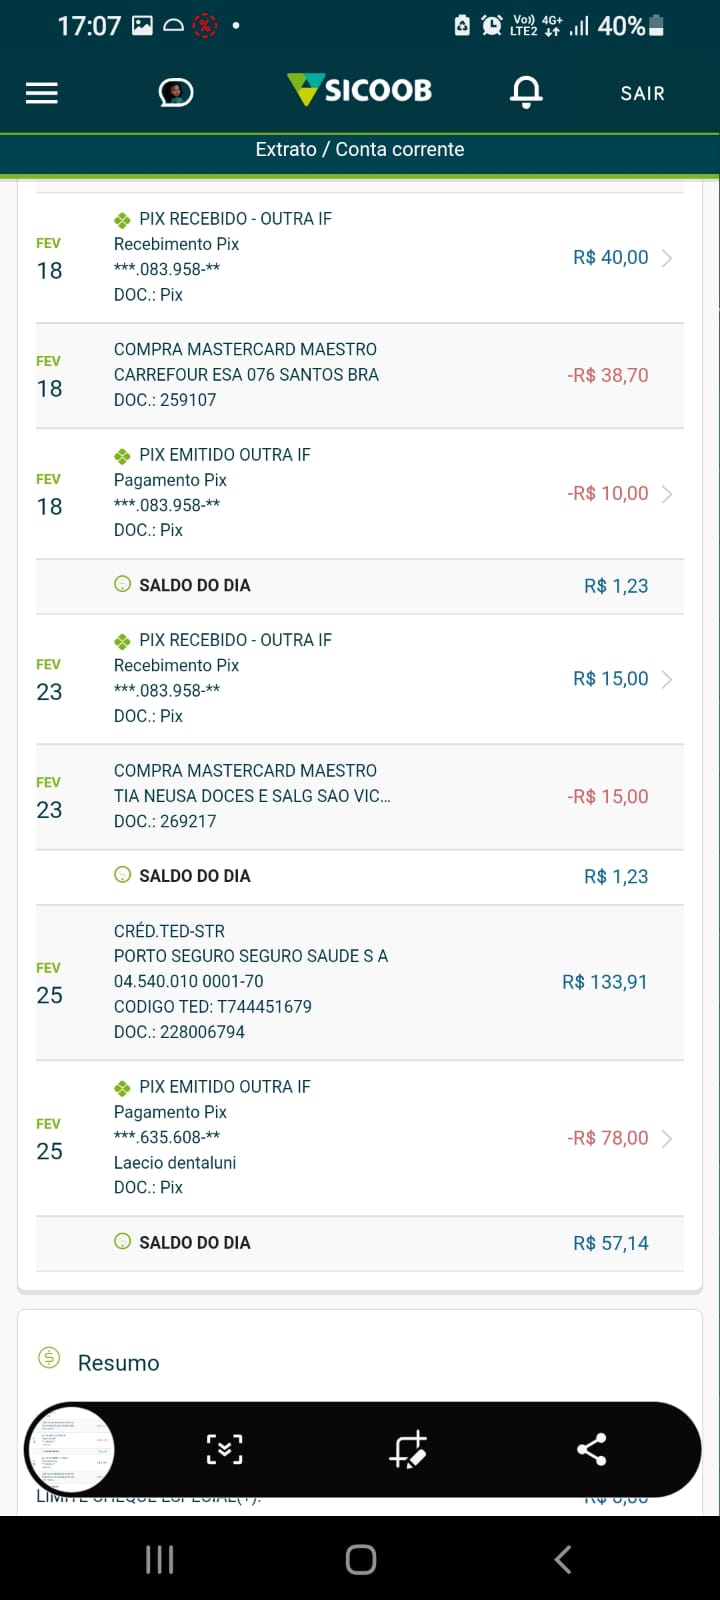Tap the Resumo section heading
This screenshot has height=1600, width=720.
click(118, 1363)
